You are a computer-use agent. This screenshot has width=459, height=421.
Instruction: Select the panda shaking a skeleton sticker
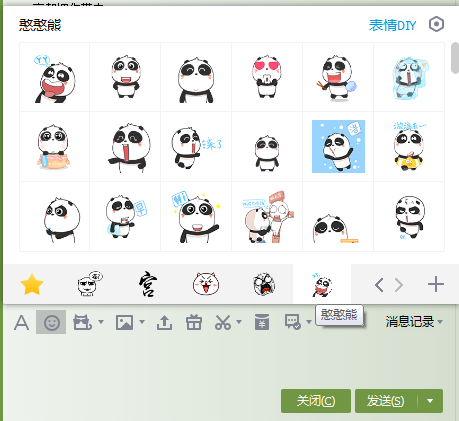point(267,217)
